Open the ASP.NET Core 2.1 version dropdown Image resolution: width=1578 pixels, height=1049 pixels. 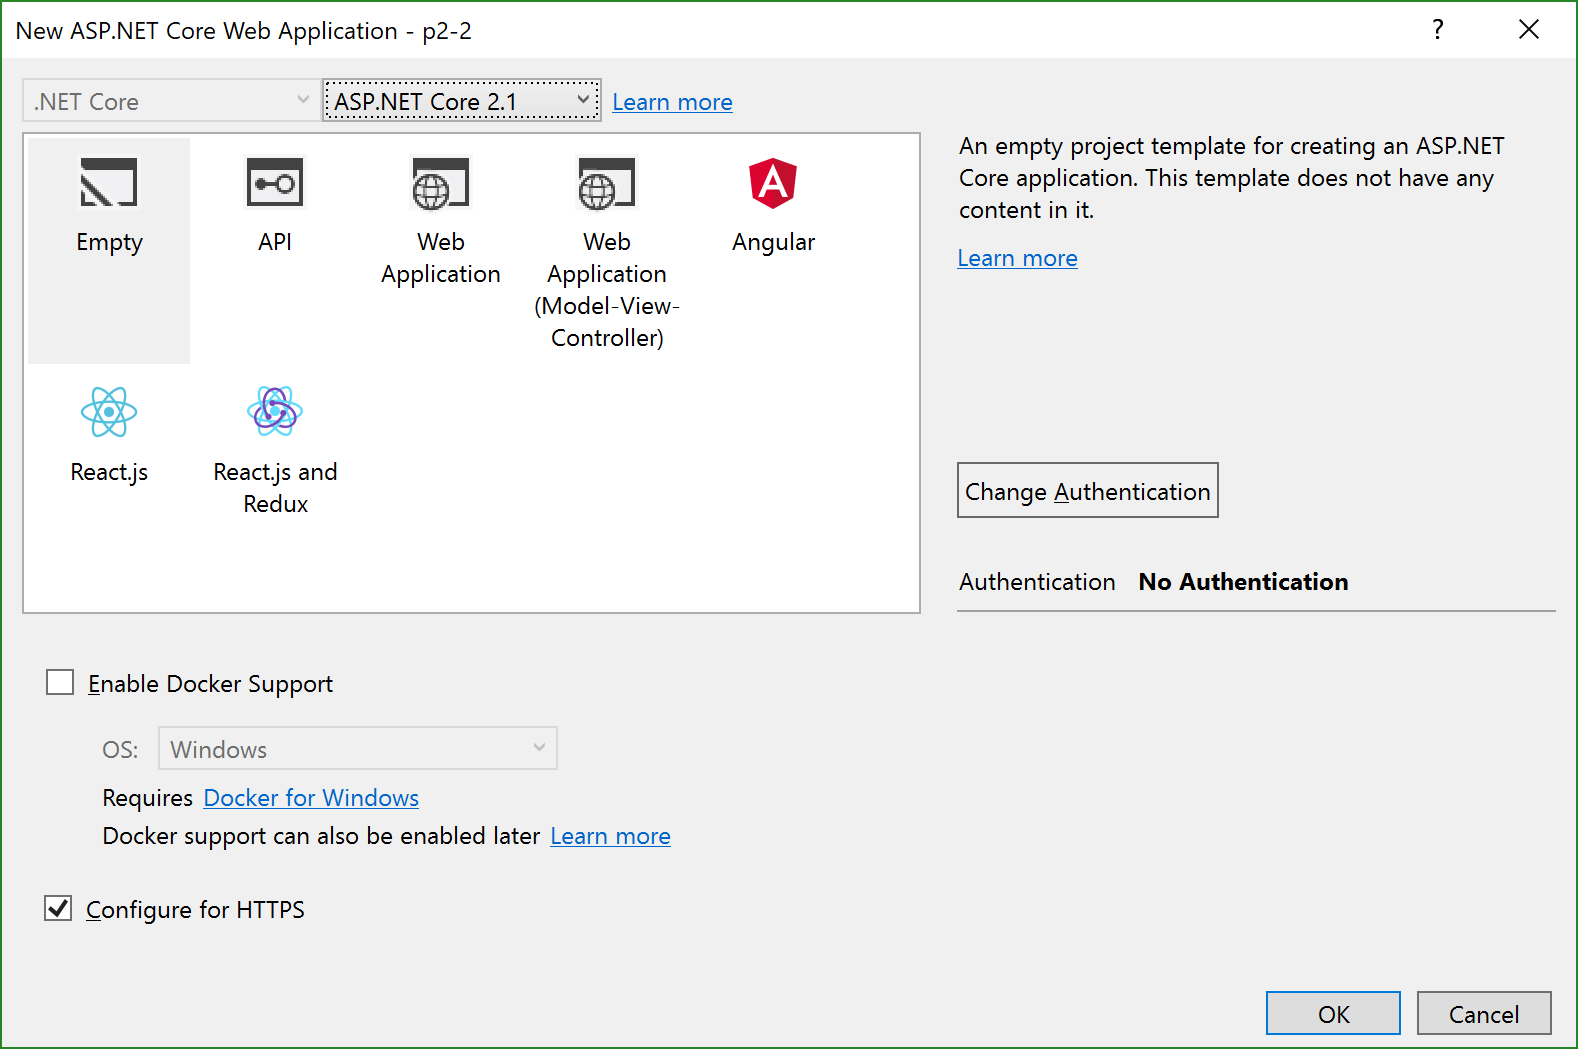[x=462, y=100]
